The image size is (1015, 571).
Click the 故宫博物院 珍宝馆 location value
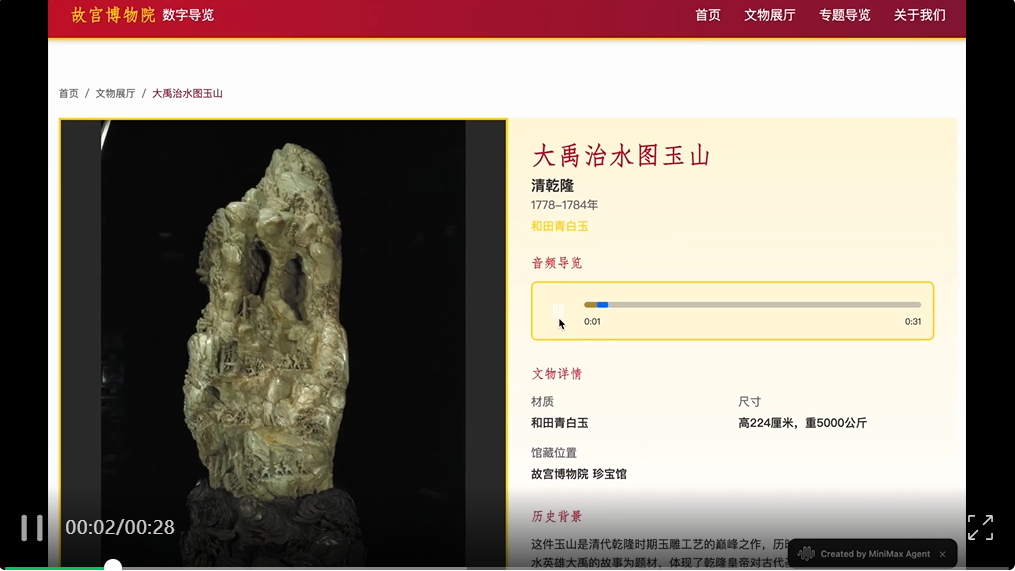pos(579,474)
